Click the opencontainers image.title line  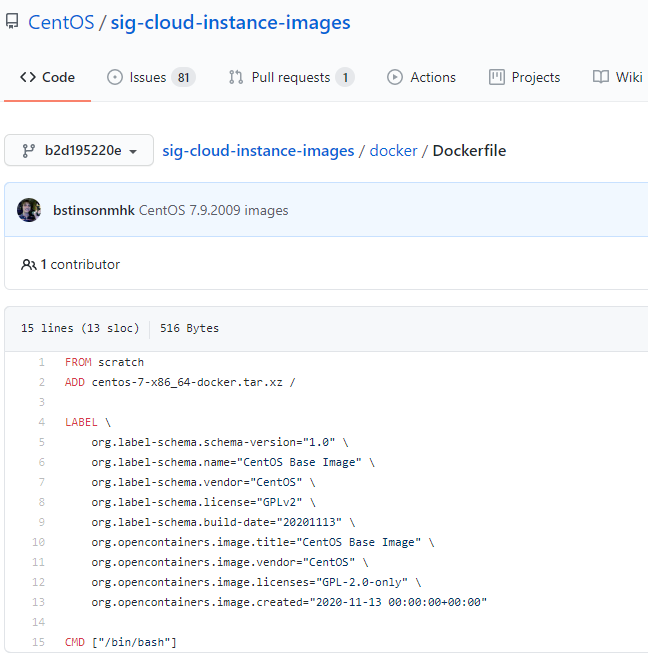tap(263, 542)
